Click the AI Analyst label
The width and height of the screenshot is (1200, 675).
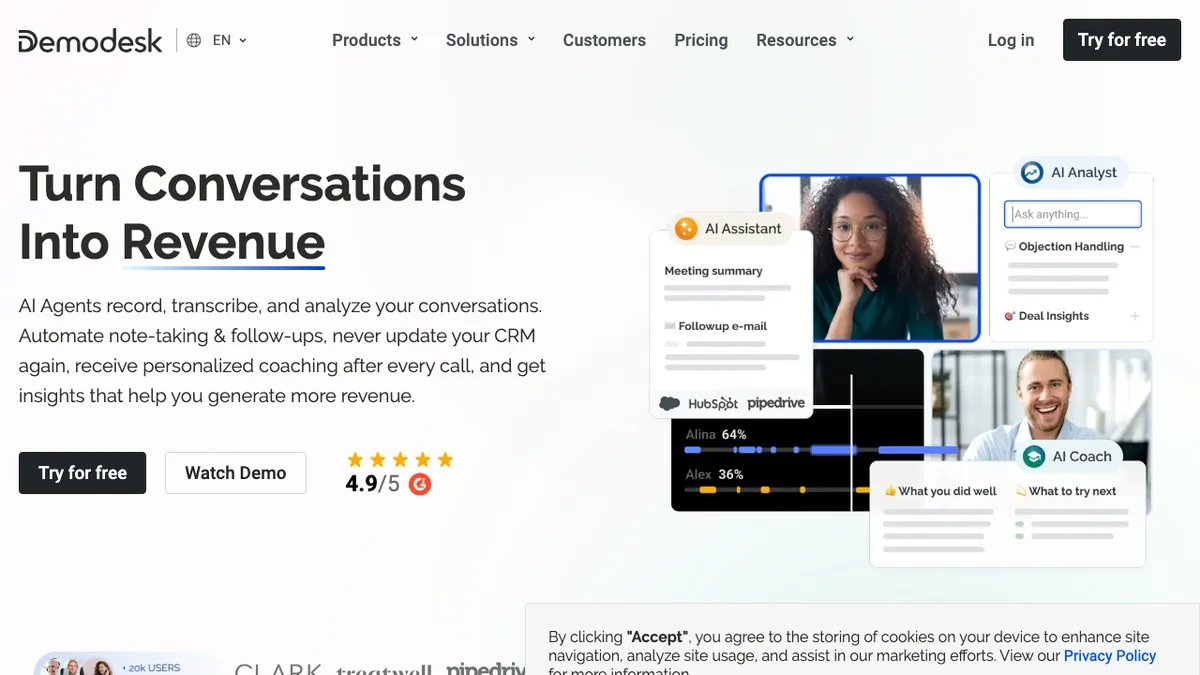tap(1084, 173)
